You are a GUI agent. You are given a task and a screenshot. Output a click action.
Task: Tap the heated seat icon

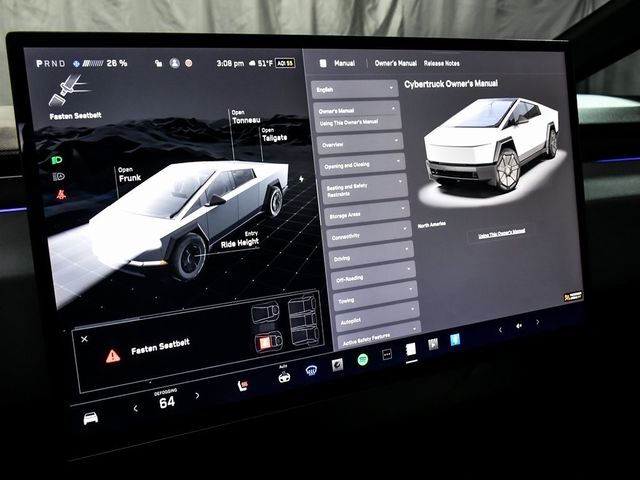point(243,385)
